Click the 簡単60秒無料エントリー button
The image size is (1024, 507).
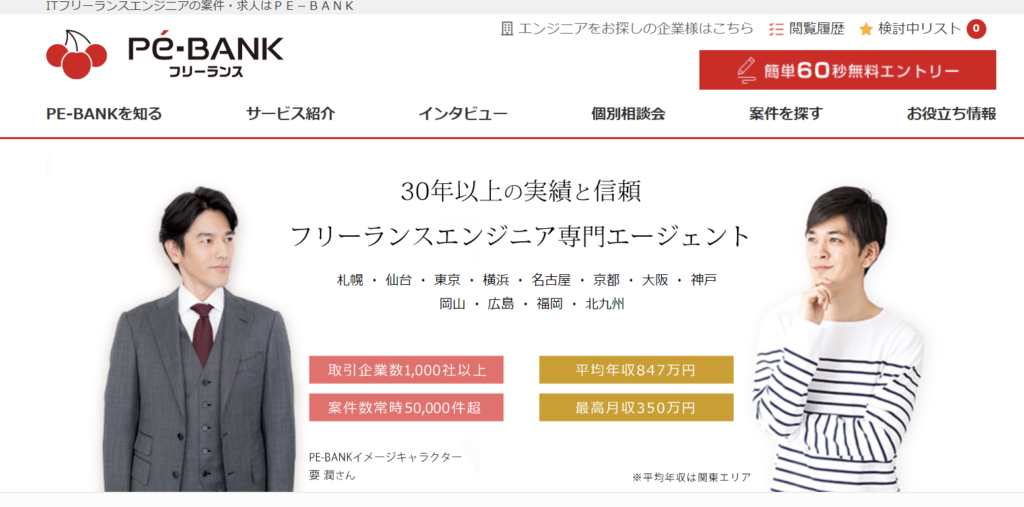click(848, 70)
